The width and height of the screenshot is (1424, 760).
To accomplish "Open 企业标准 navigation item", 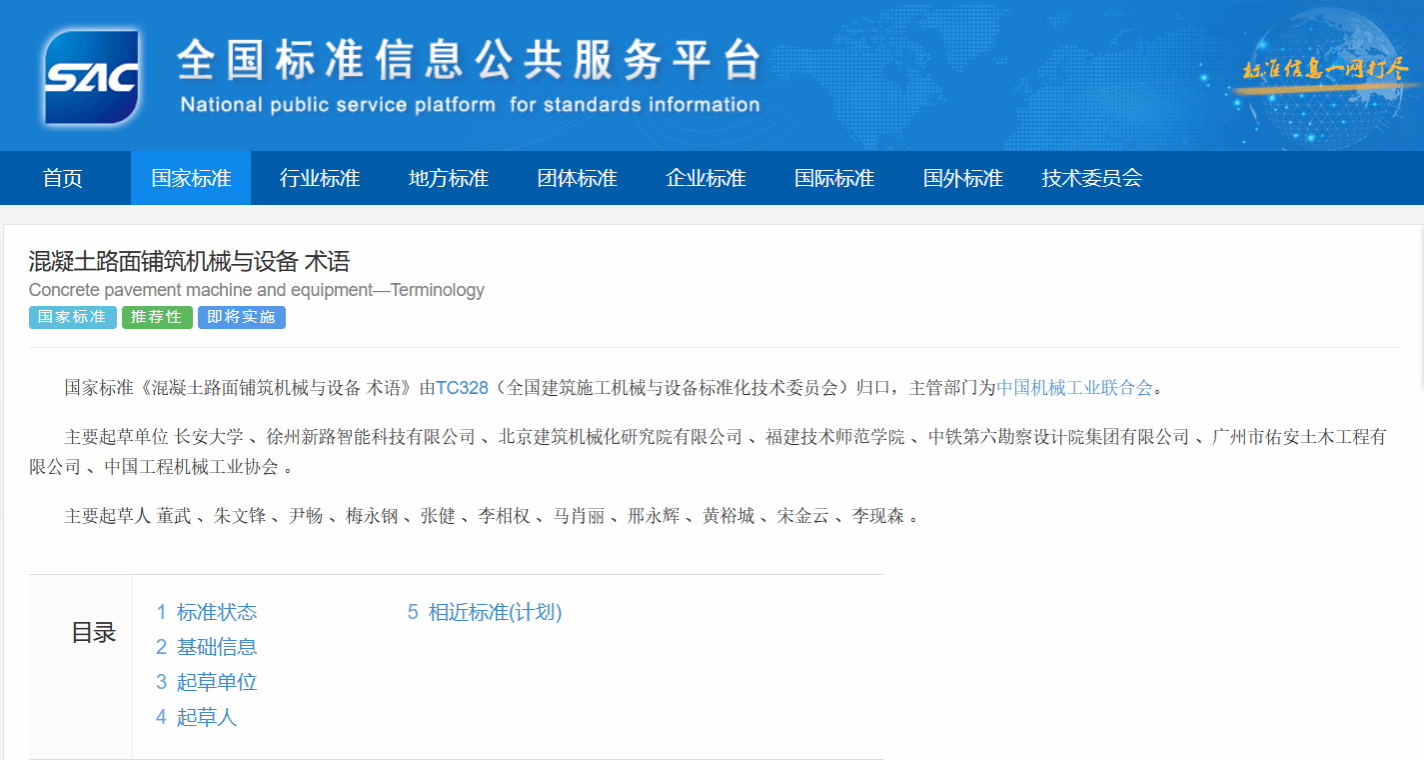I will pos(706,178).
